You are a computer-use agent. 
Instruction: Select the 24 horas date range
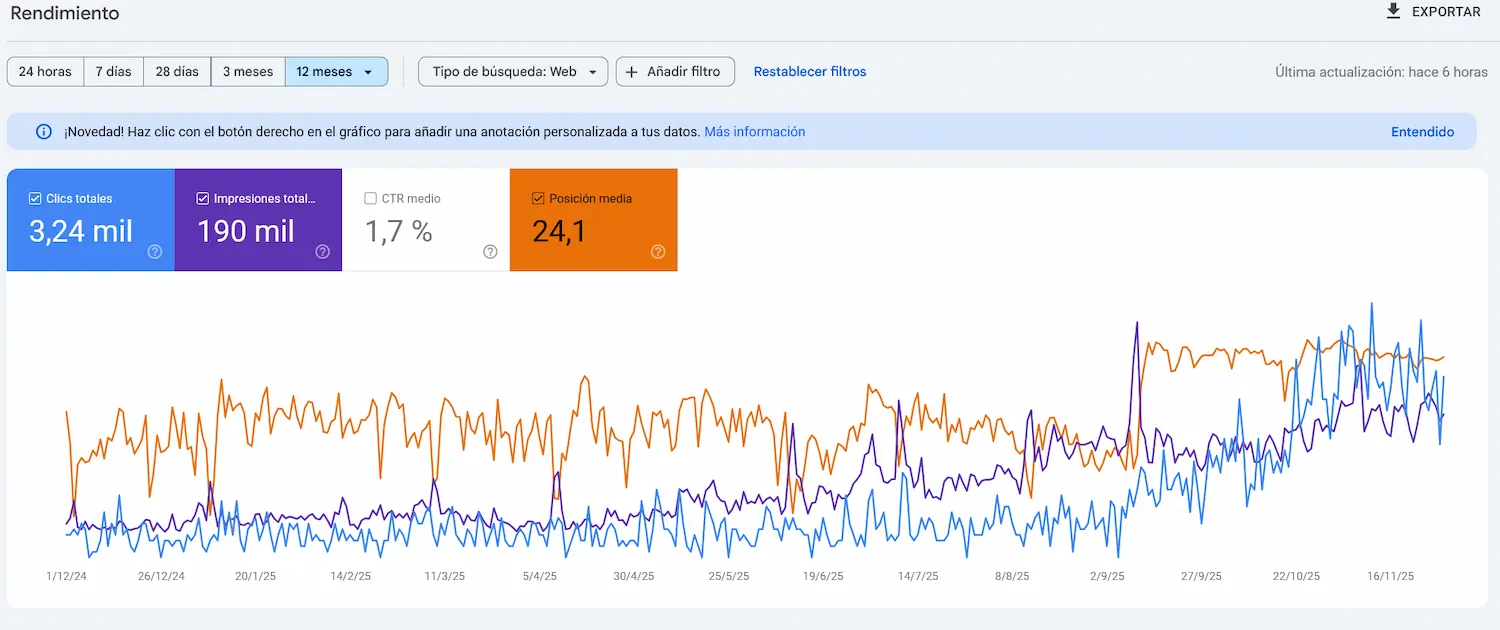[45, 72]
